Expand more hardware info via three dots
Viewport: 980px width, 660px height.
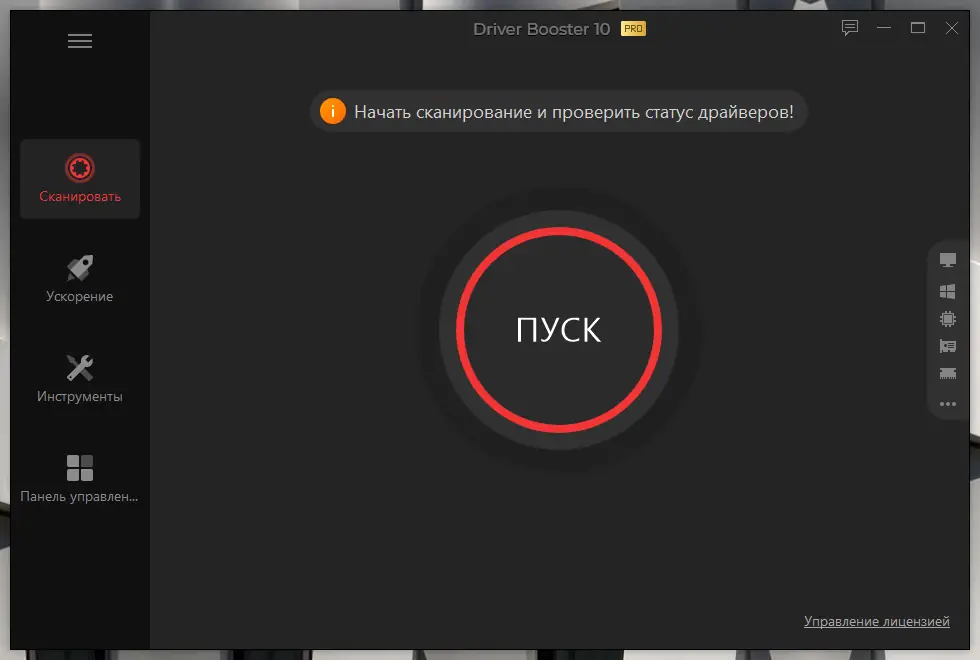(x=947, y=404)
